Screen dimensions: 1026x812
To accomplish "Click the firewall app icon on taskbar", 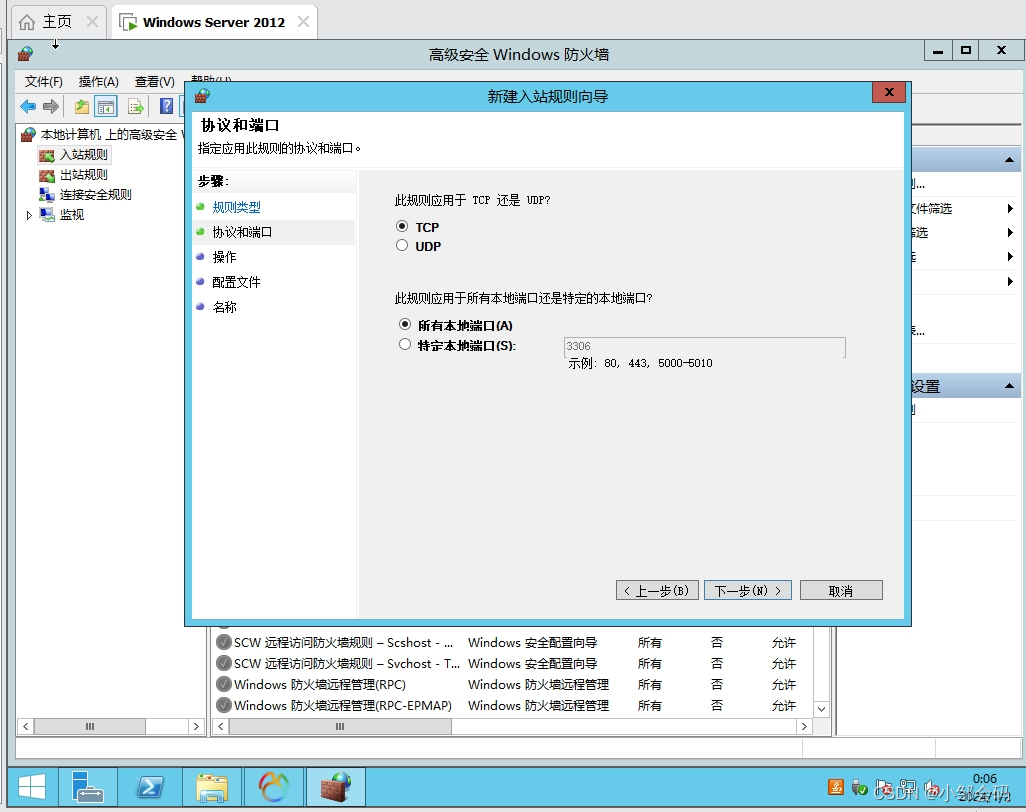I will point(336,786).
